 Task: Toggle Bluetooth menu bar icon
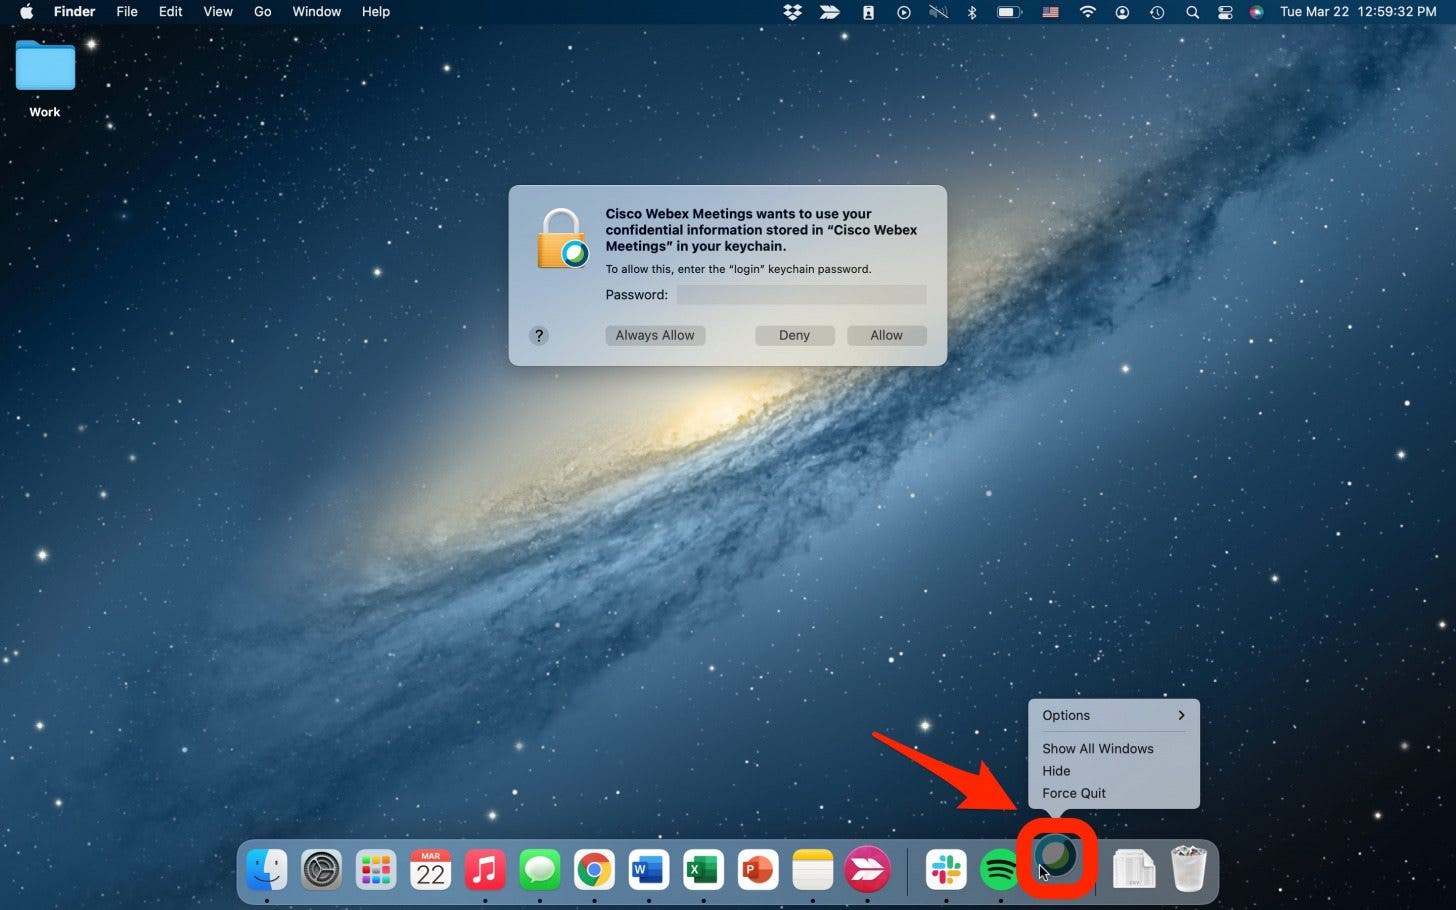pyautogui.click(x=971, y=12)
